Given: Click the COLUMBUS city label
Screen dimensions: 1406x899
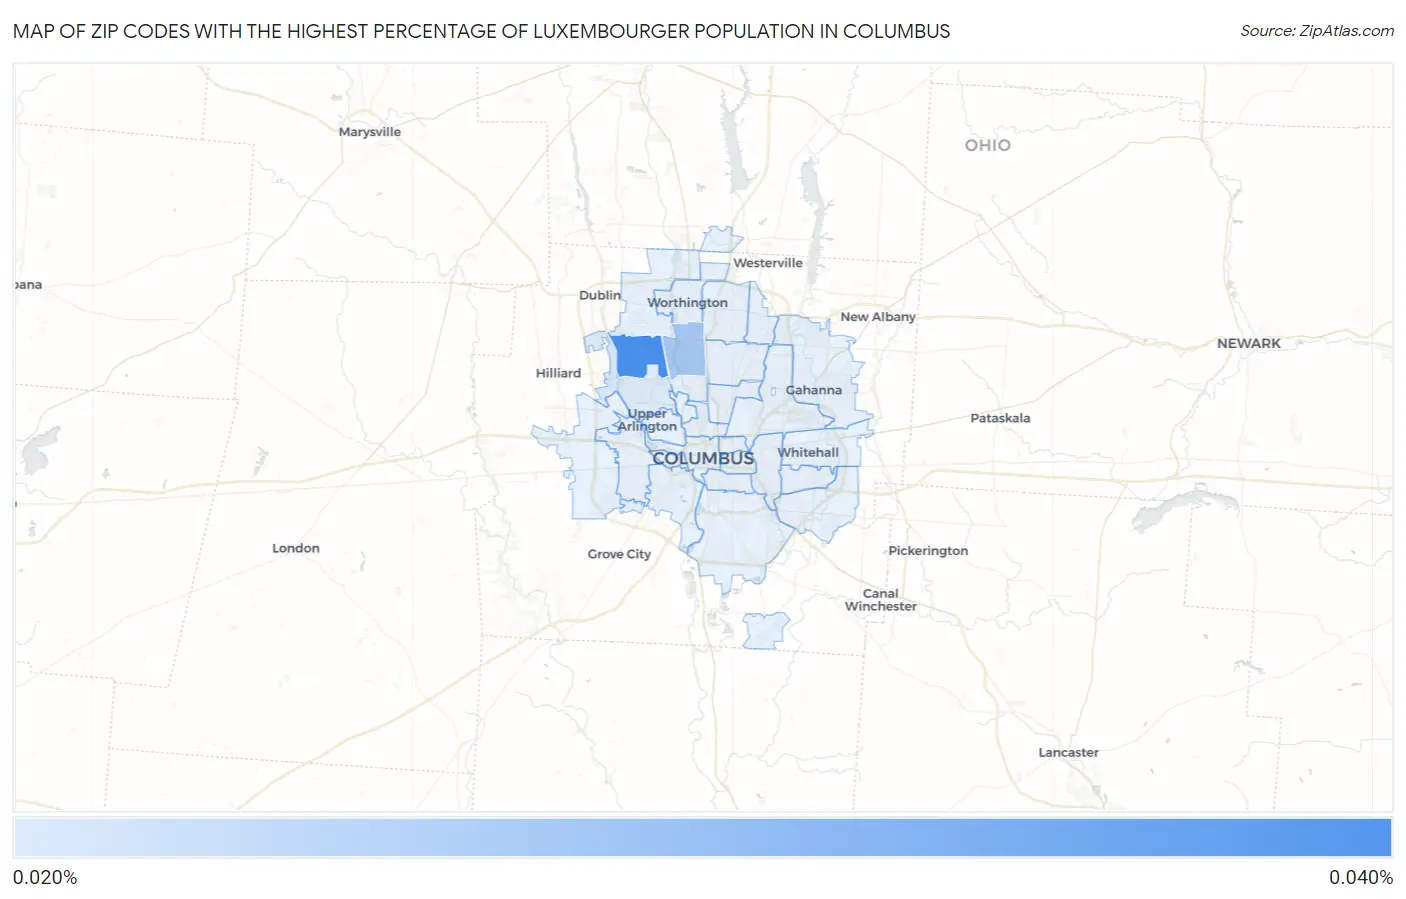Looking at the screenshot, I should point(703,458).
